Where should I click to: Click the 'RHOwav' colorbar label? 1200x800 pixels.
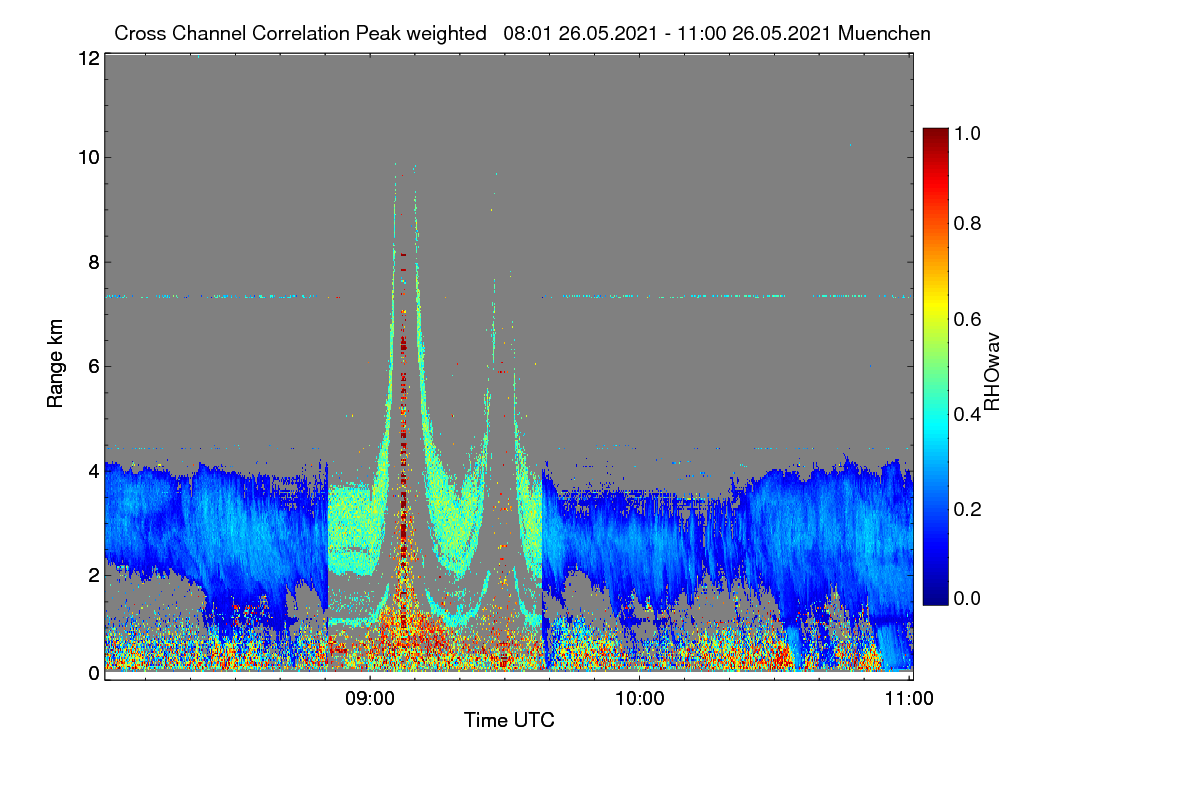(992, 372)
